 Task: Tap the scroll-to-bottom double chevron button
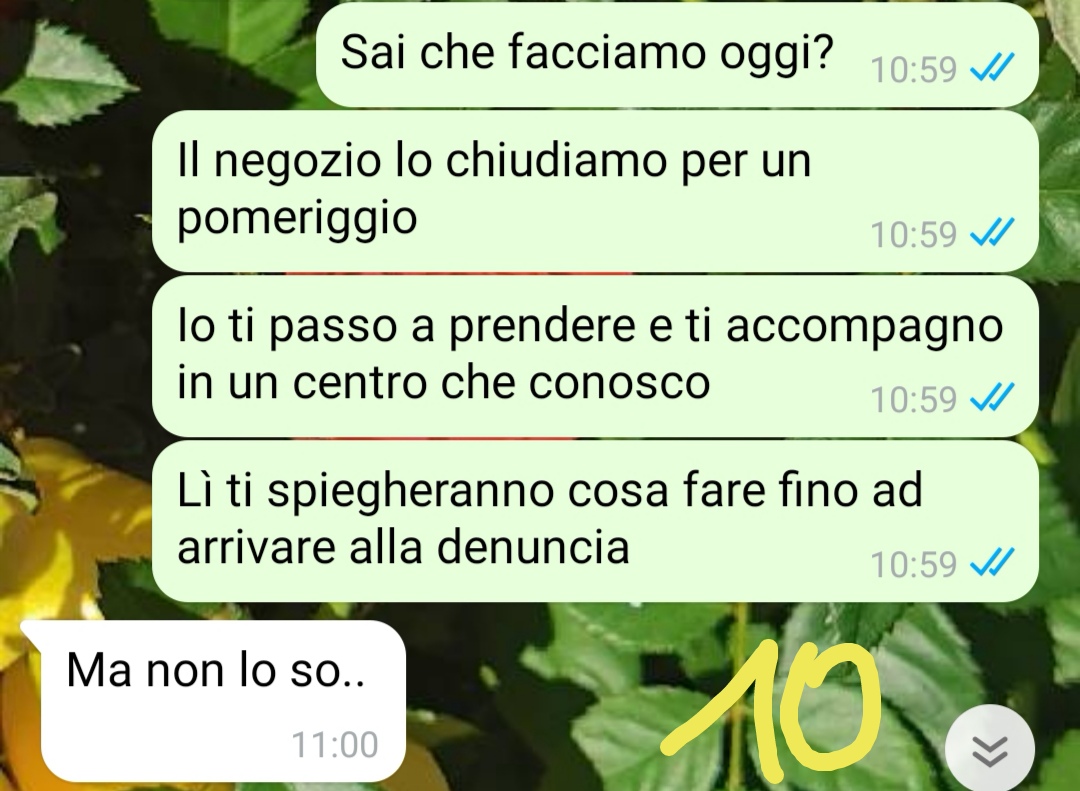[x=990, y=750]
